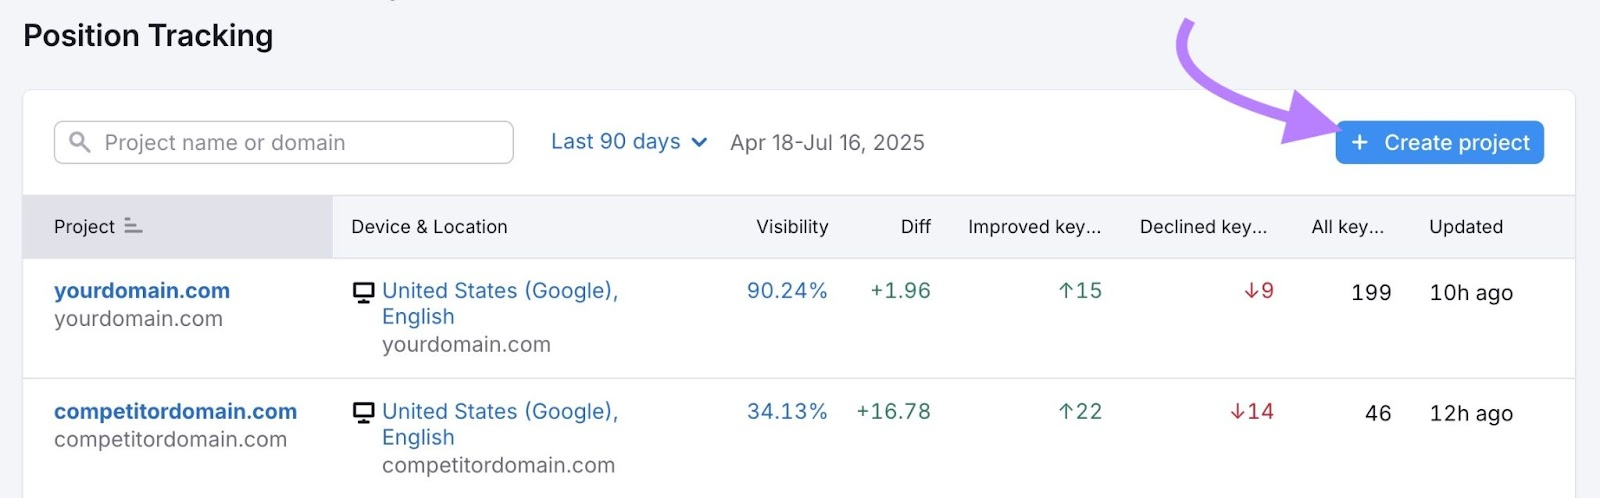The height and width of the screenshot is (498, 1600).
Task: Sort by Diff column header
Action: 915,227
